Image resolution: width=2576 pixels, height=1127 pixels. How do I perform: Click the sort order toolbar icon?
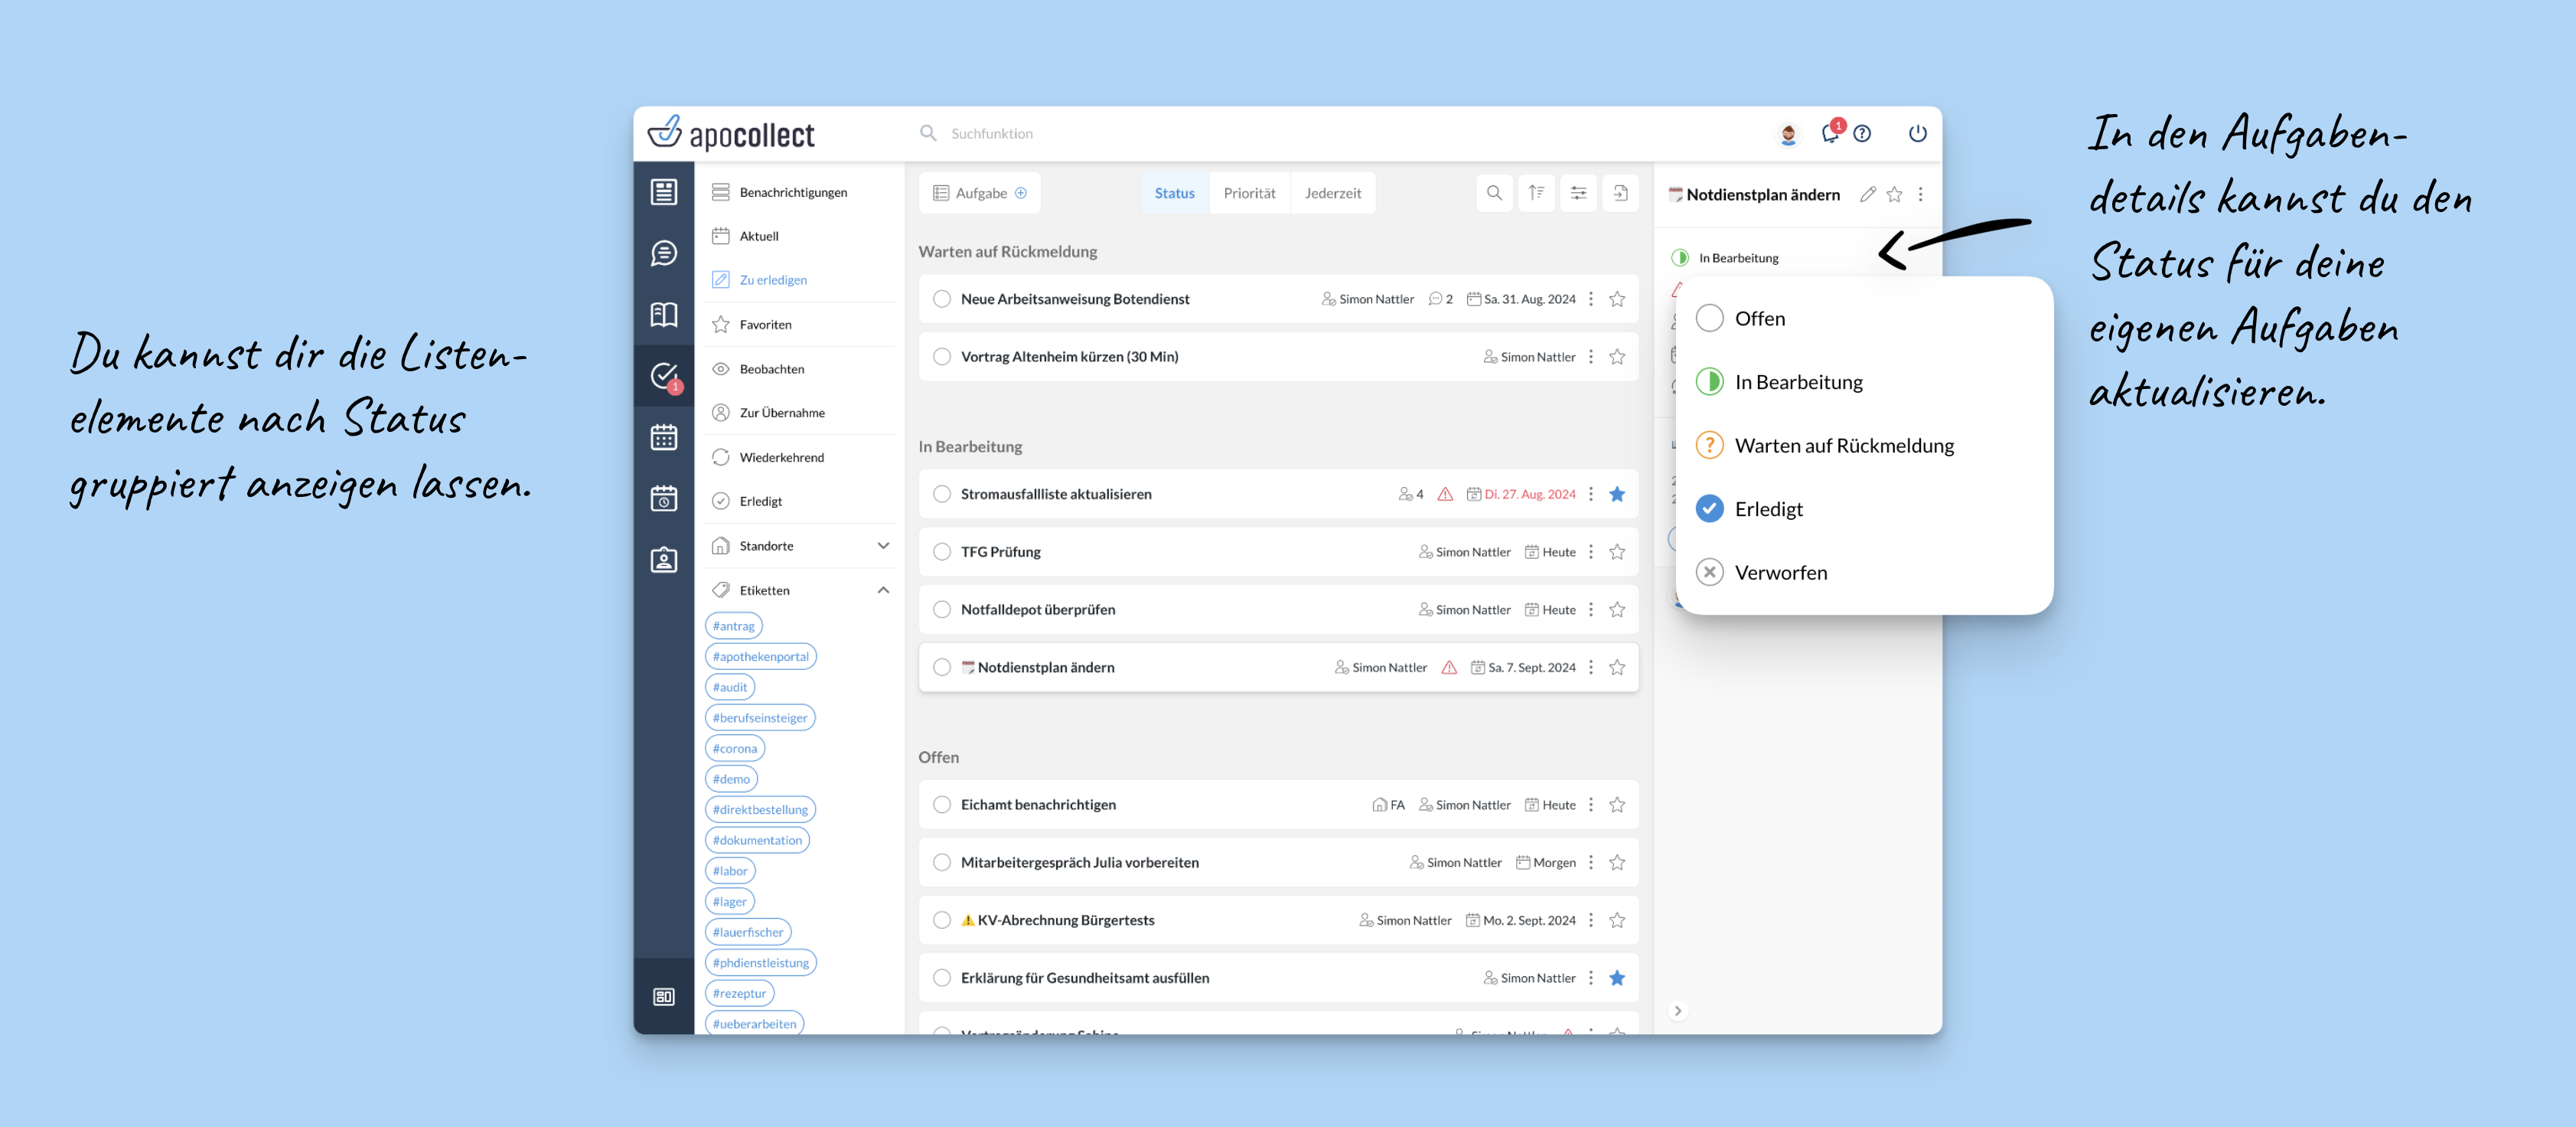click(x=1536, y=193)
